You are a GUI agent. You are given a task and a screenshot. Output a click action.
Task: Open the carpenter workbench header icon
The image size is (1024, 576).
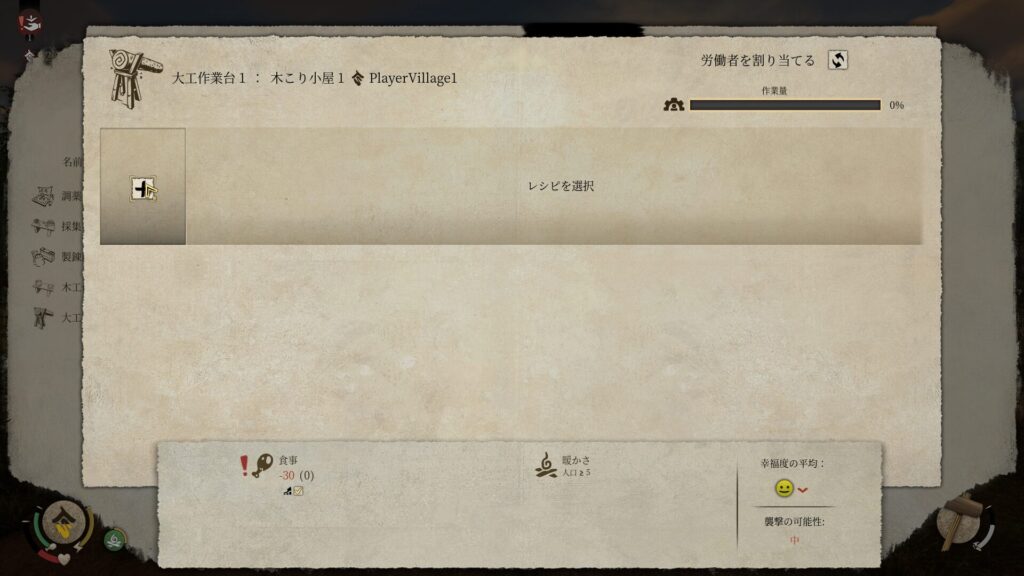click(x=133, y=79)
